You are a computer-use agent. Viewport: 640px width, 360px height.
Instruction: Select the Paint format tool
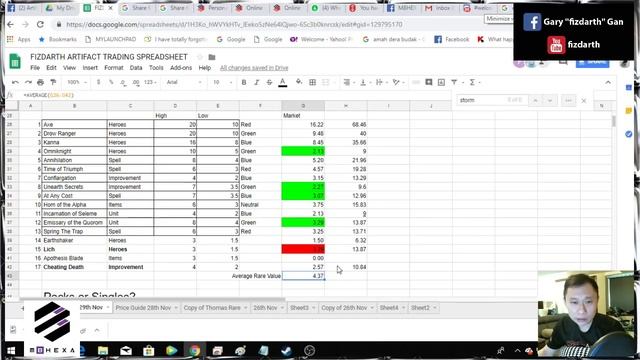[53, 82]
